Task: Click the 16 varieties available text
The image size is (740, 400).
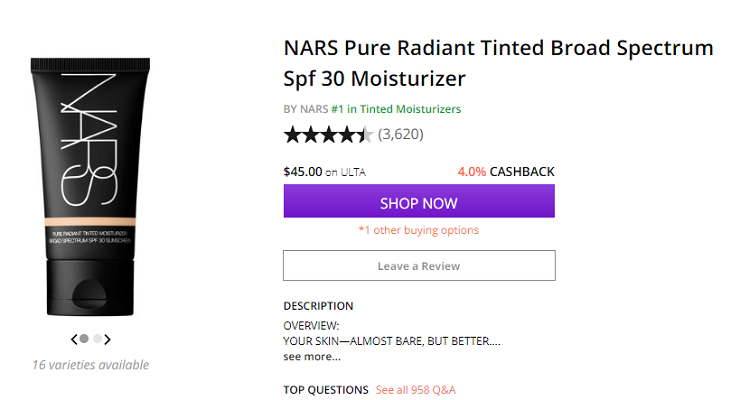Action: (90, 364)
